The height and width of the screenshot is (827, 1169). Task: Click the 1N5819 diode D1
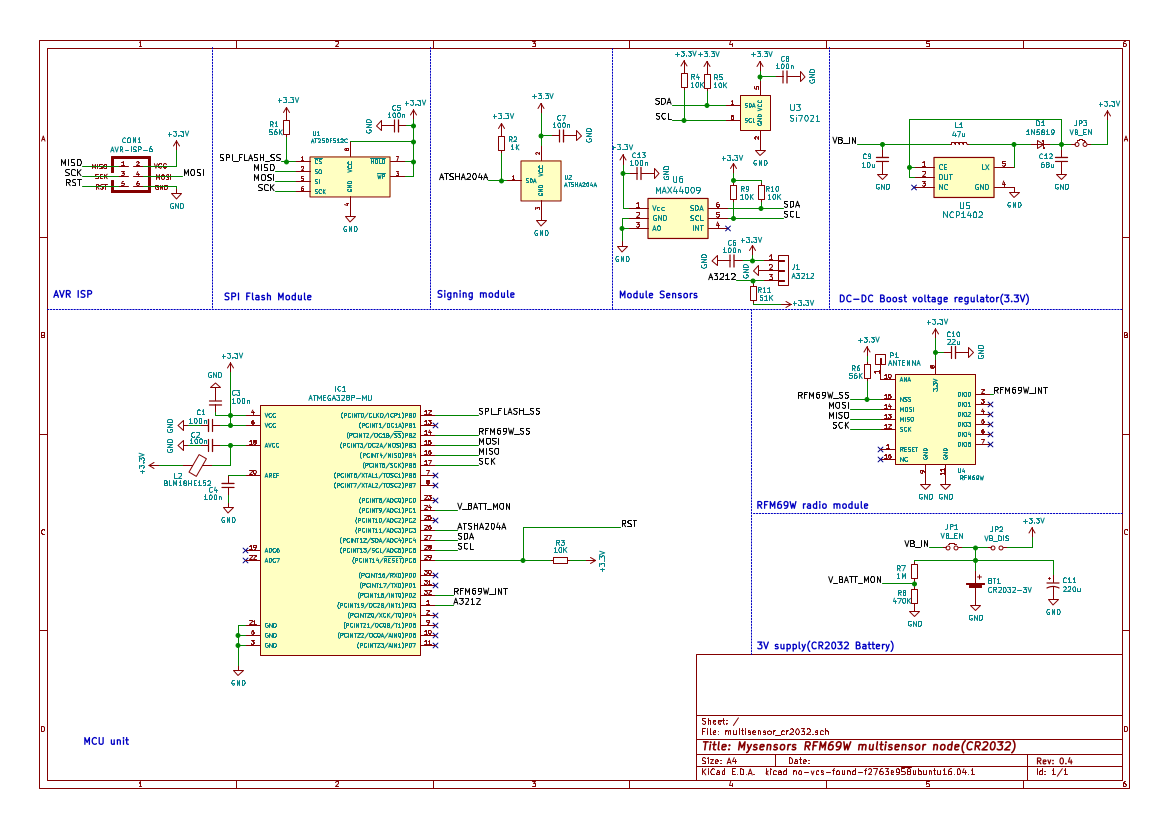(x=1041, y=144)
